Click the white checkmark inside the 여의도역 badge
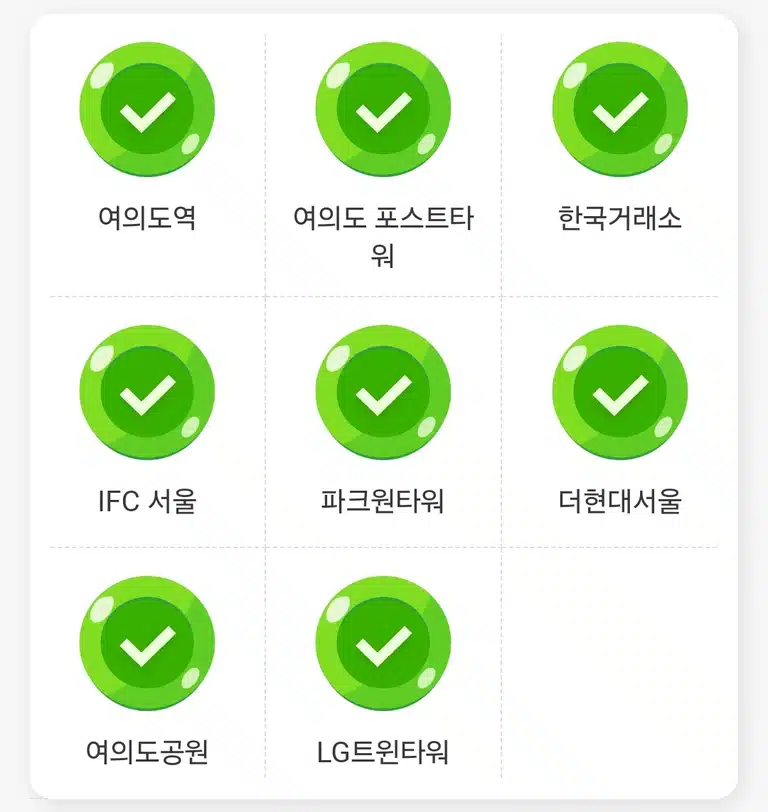Viewport: 768px width, 812px height. [147, 112]
